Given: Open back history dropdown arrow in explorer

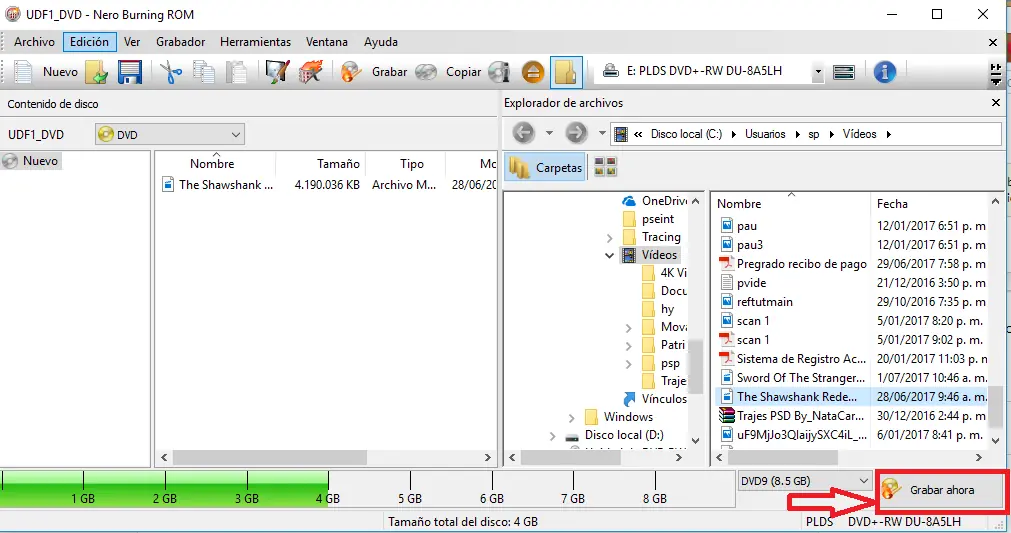Looking at the screenshot, I should (549, 133).
